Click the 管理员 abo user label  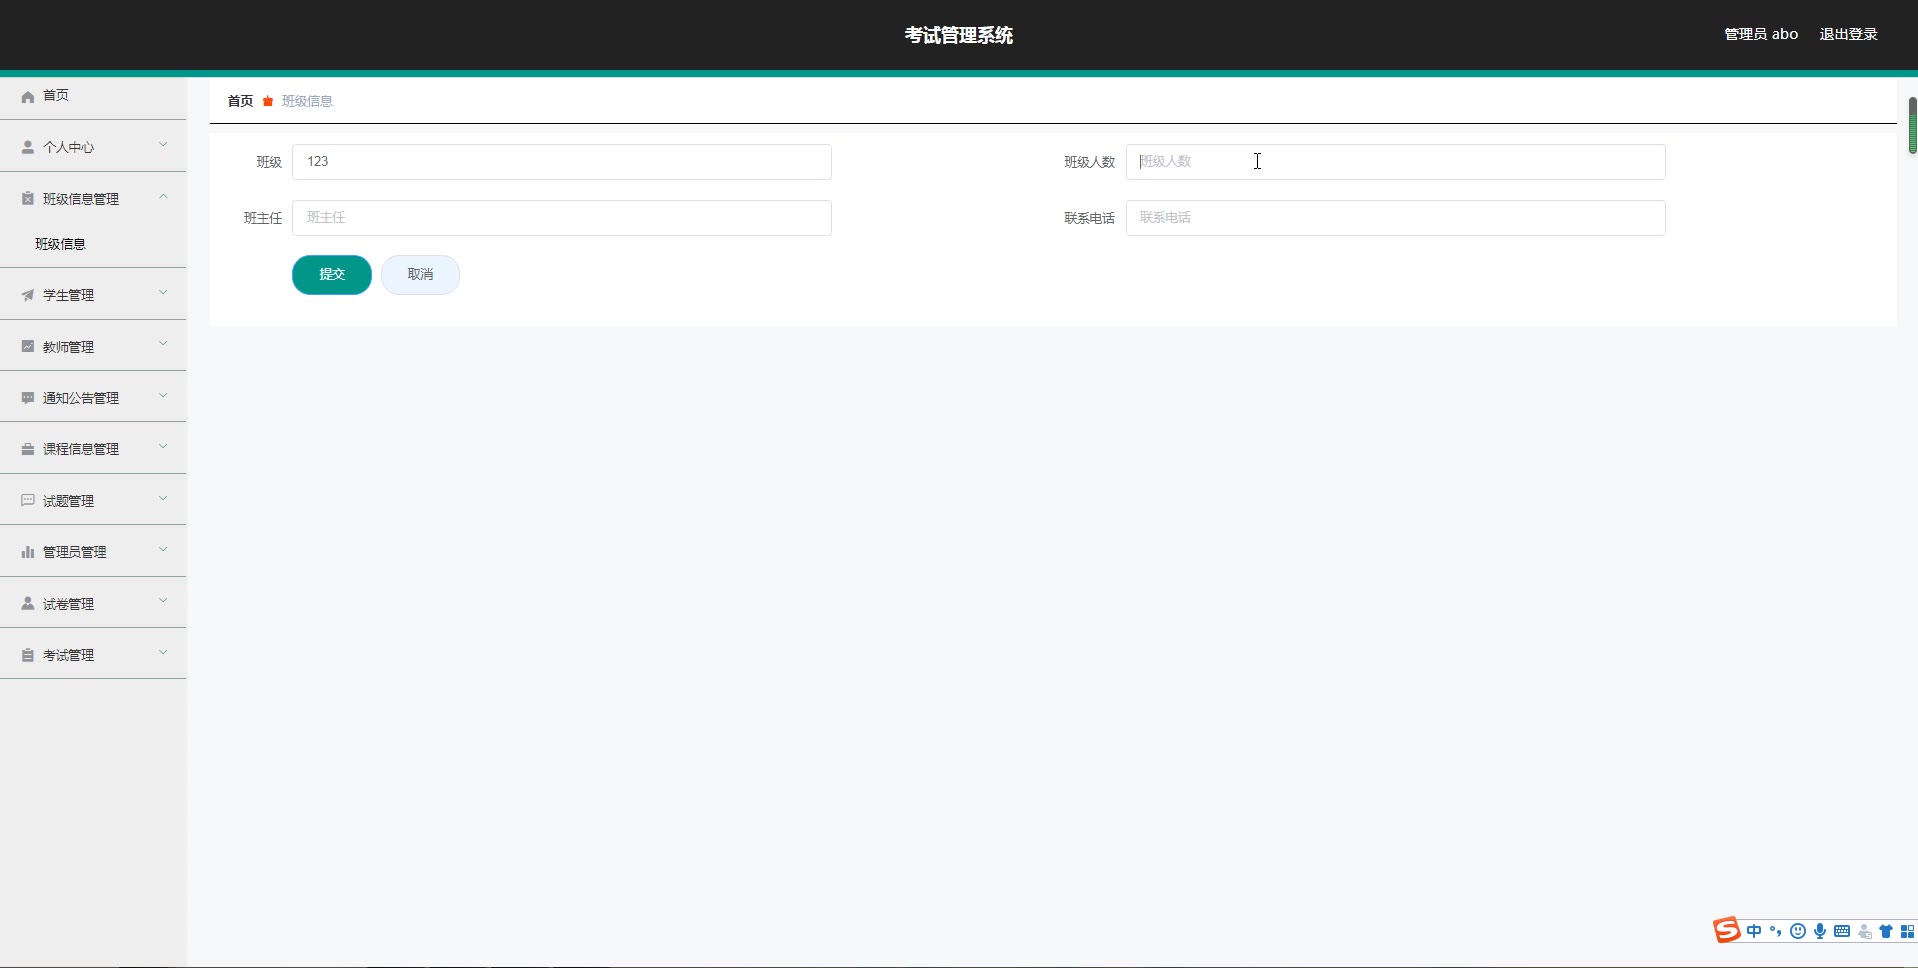pyautogui.click(x=1761, y=34)
